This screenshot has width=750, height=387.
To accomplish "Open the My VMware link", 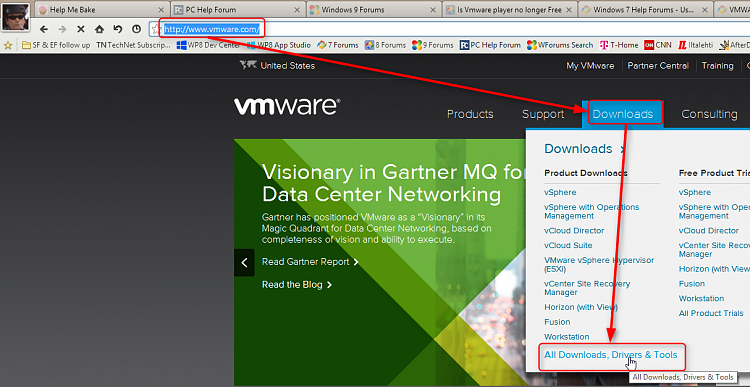I will point(590,66).
